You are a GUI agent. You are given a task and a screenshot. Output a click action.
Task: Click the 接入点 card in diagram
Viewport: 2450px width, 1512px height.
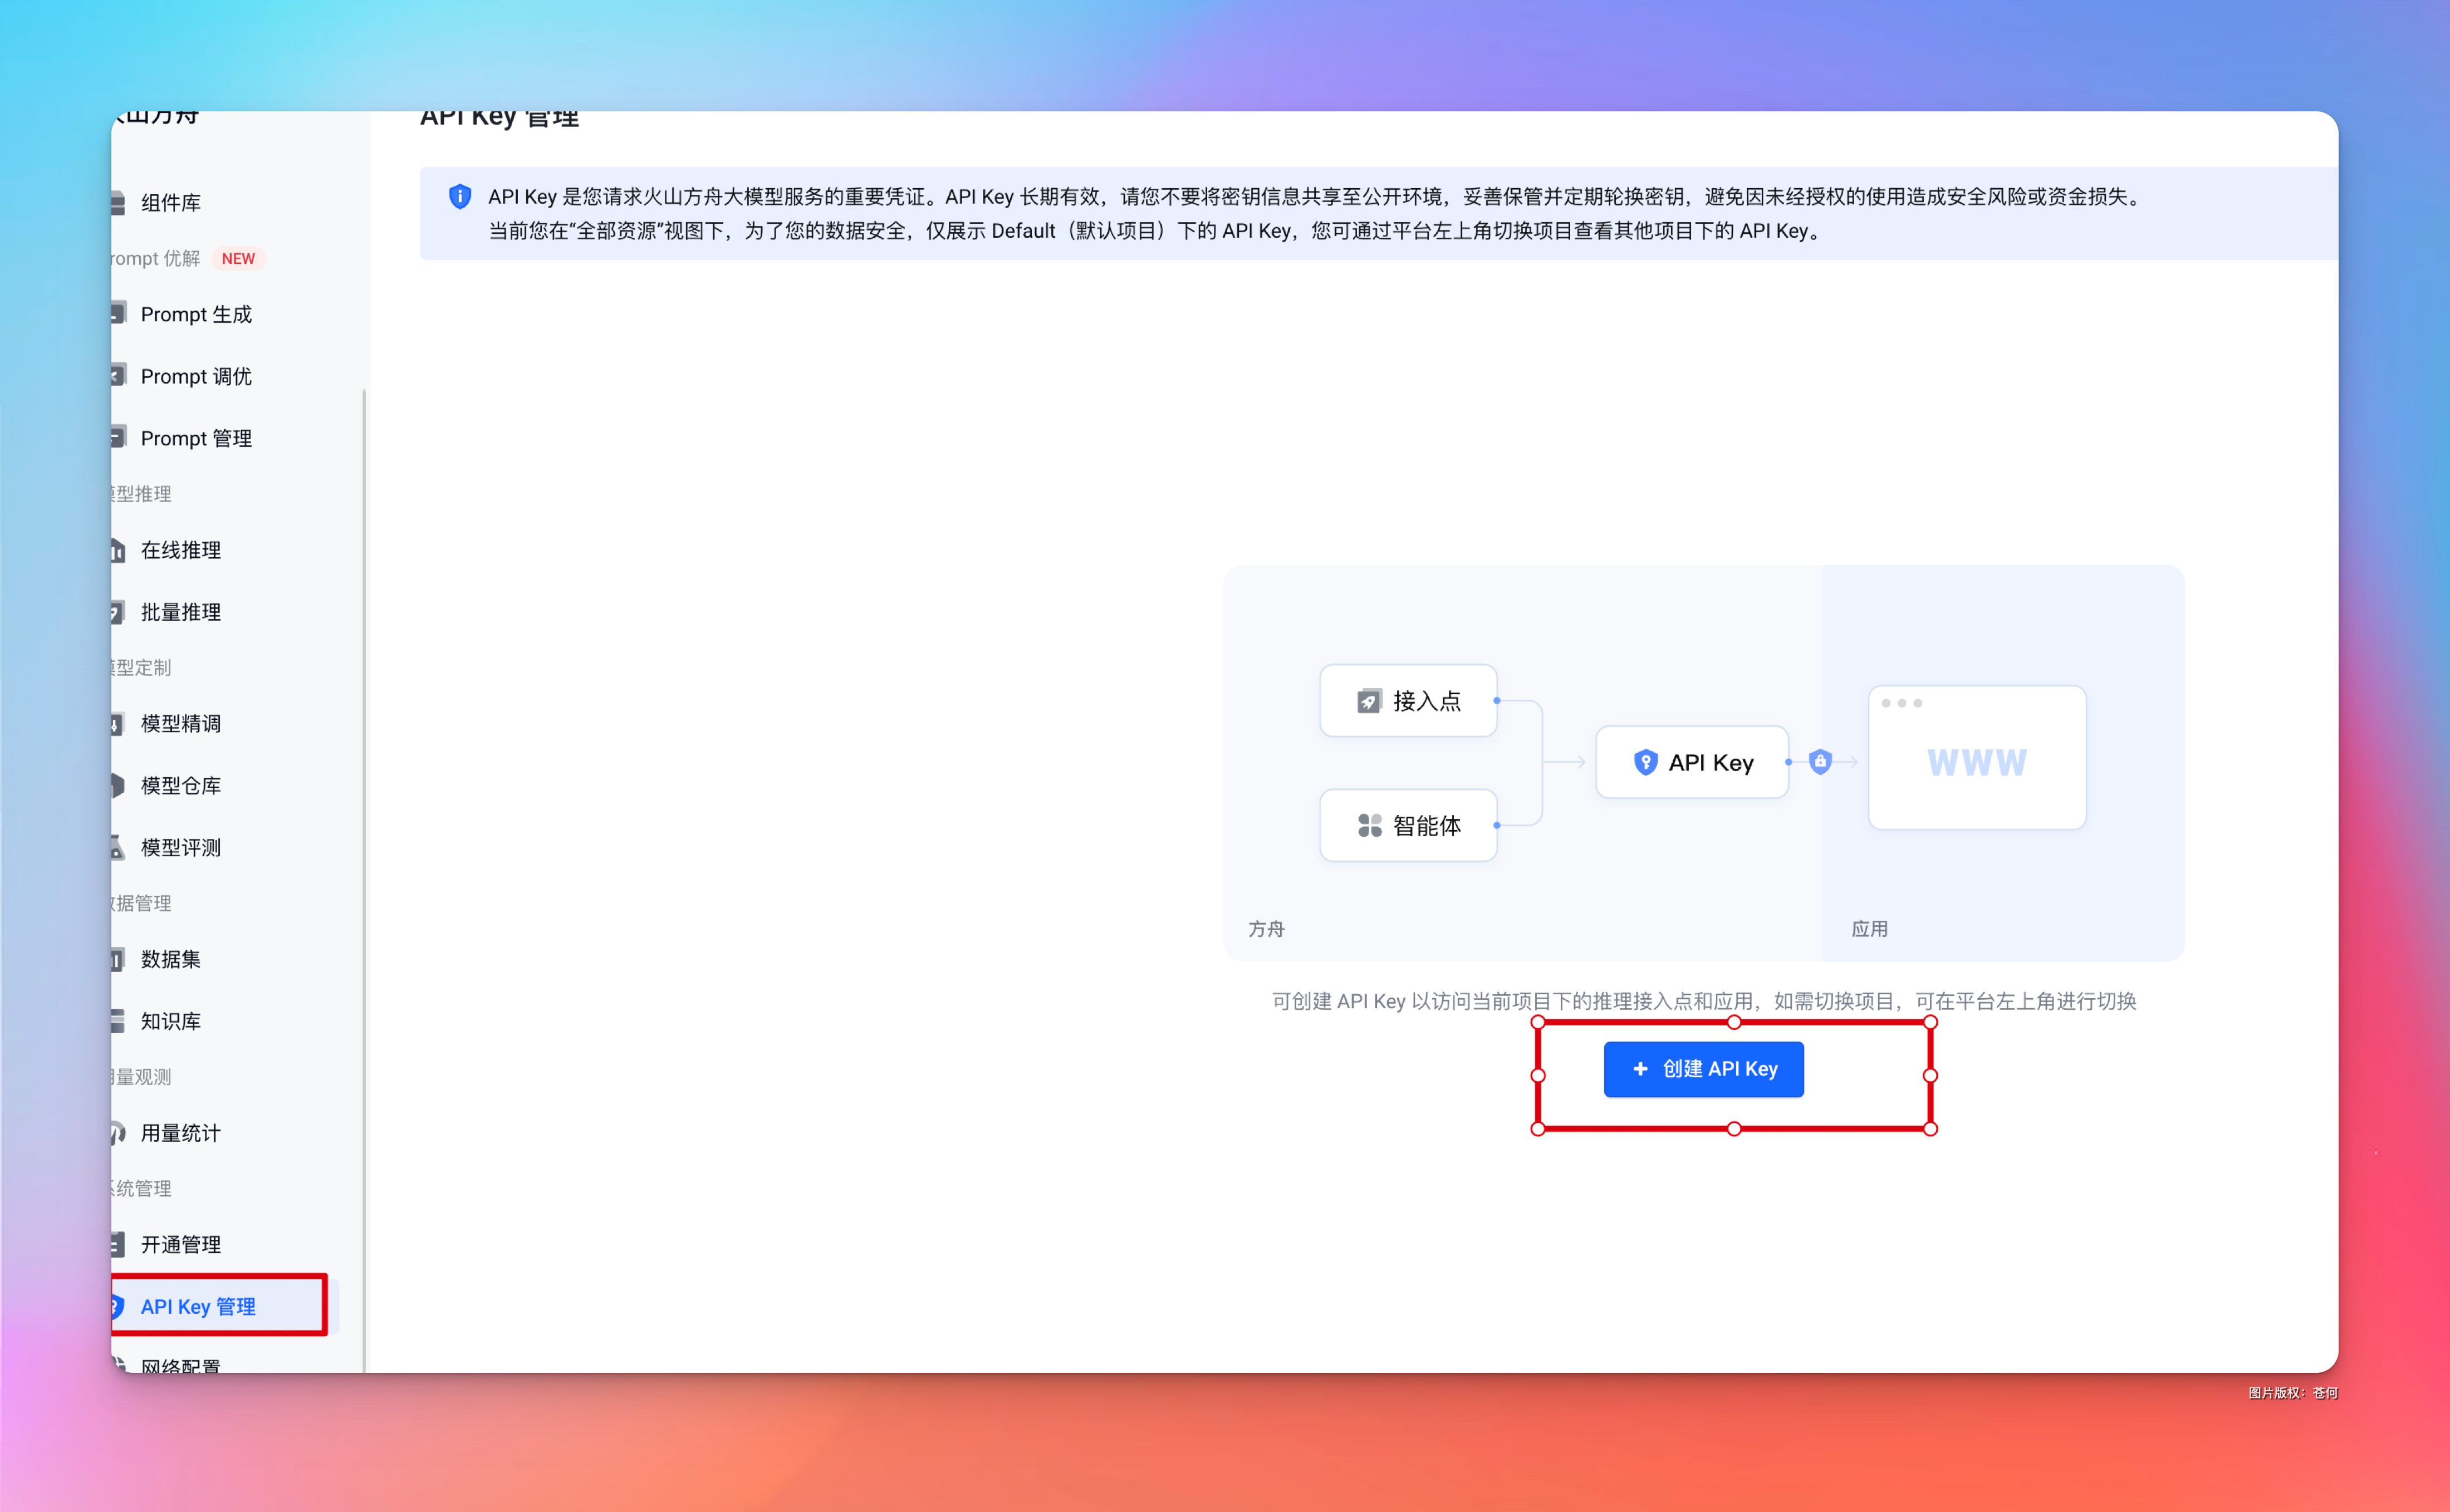coord(1408,701)
